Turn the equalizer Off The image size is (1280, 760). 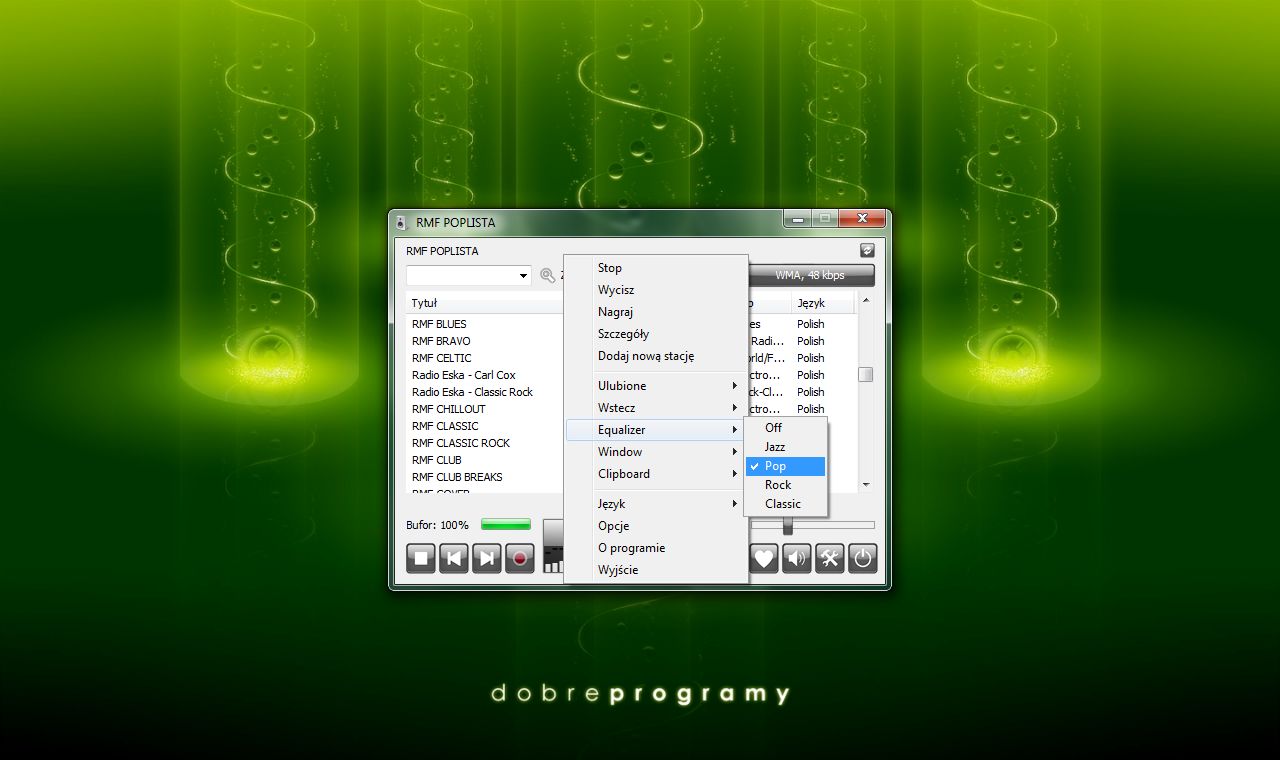pos(786,428)
